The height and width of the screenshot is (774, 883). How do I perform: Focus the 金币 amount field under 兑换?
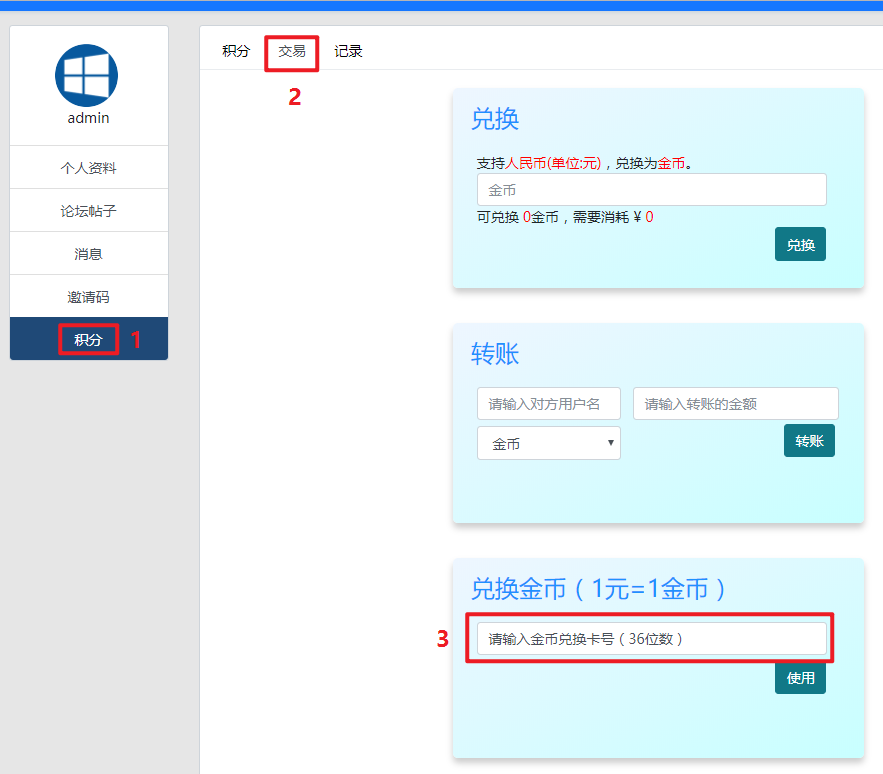[x=651, y=190]
